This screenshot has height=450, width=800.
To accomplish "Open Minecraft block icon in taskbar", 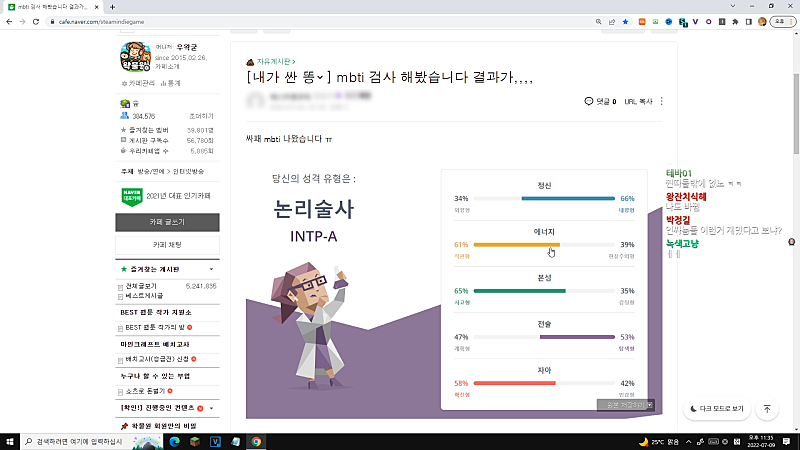I will point(195,441).
